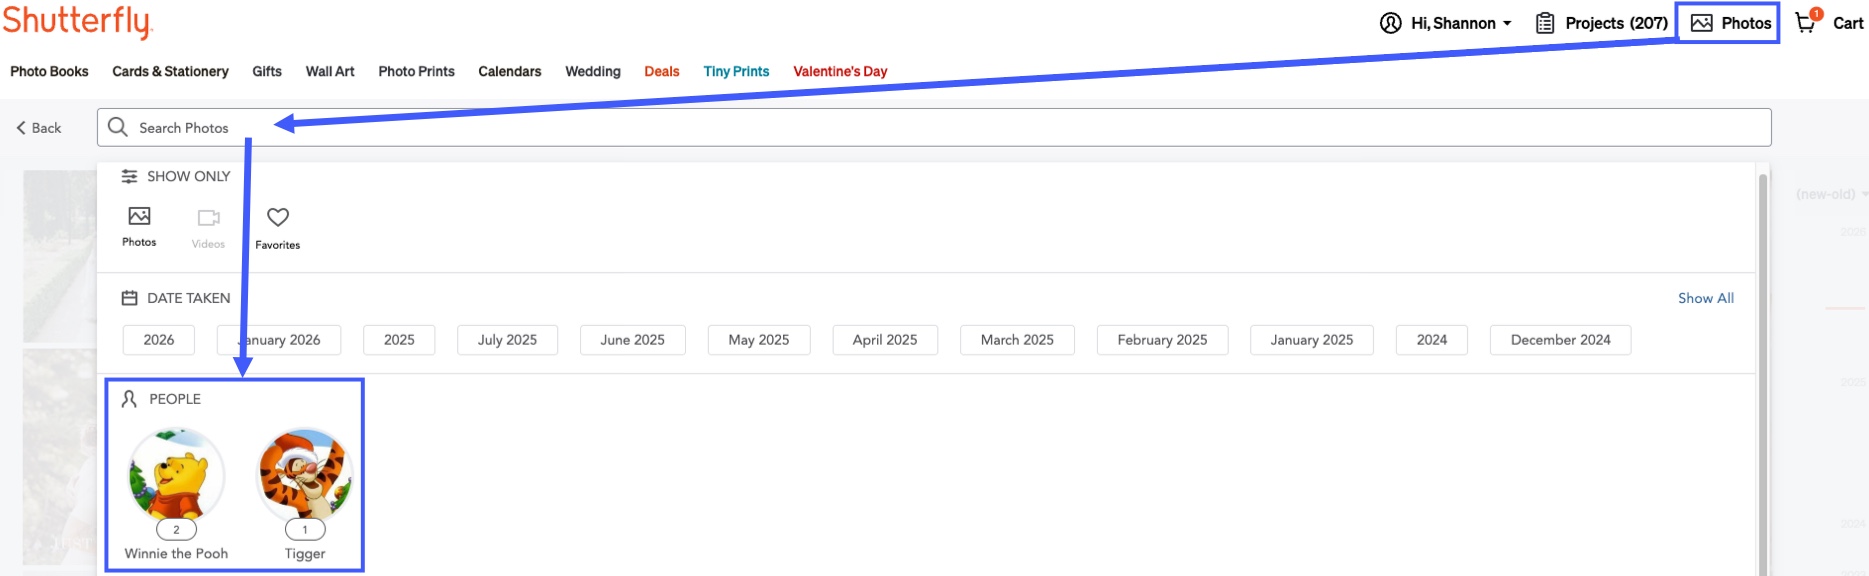The image size is (1869, 576).
Task: Filter by date 2024
Action: point(1432,340)
